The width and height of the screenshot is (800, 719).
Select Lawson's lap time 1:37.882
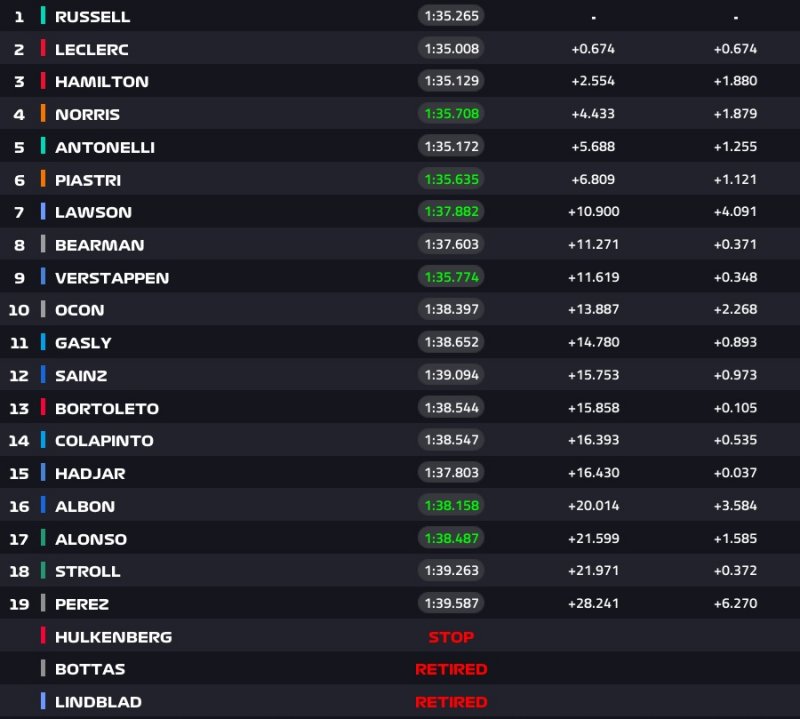(x=451, y=212)
